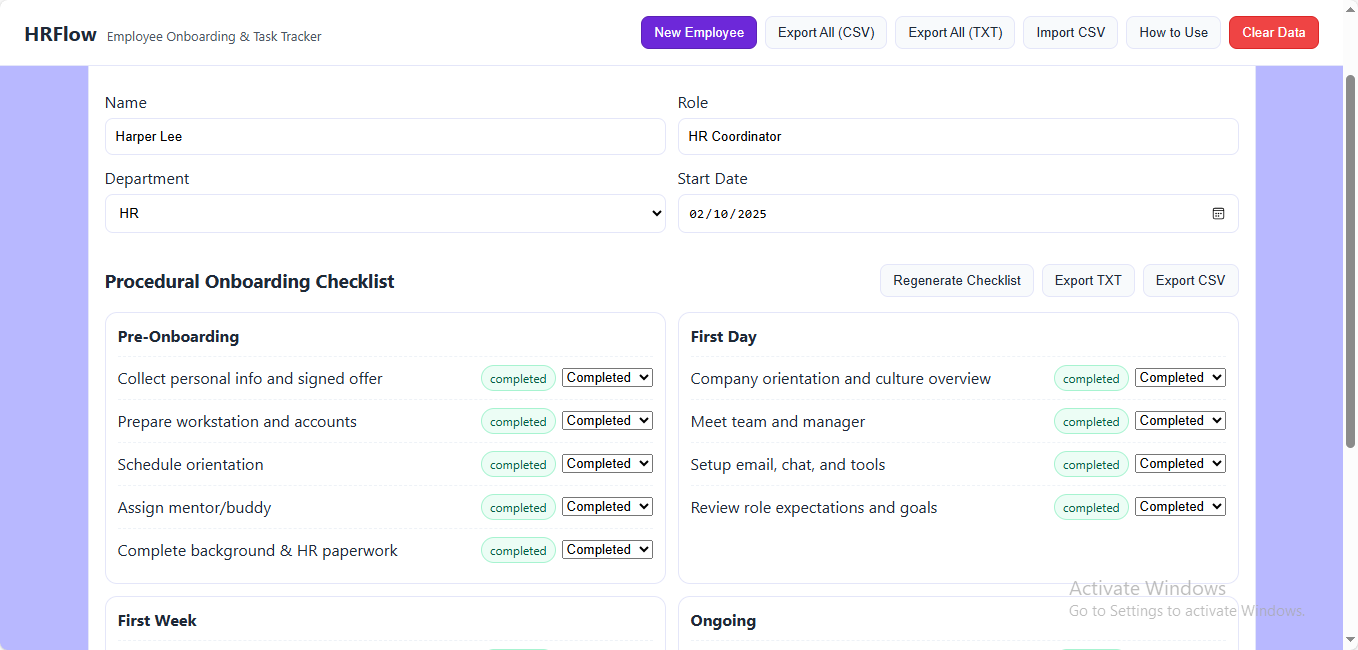Click Export All (TXT) button

pos(955,33)
